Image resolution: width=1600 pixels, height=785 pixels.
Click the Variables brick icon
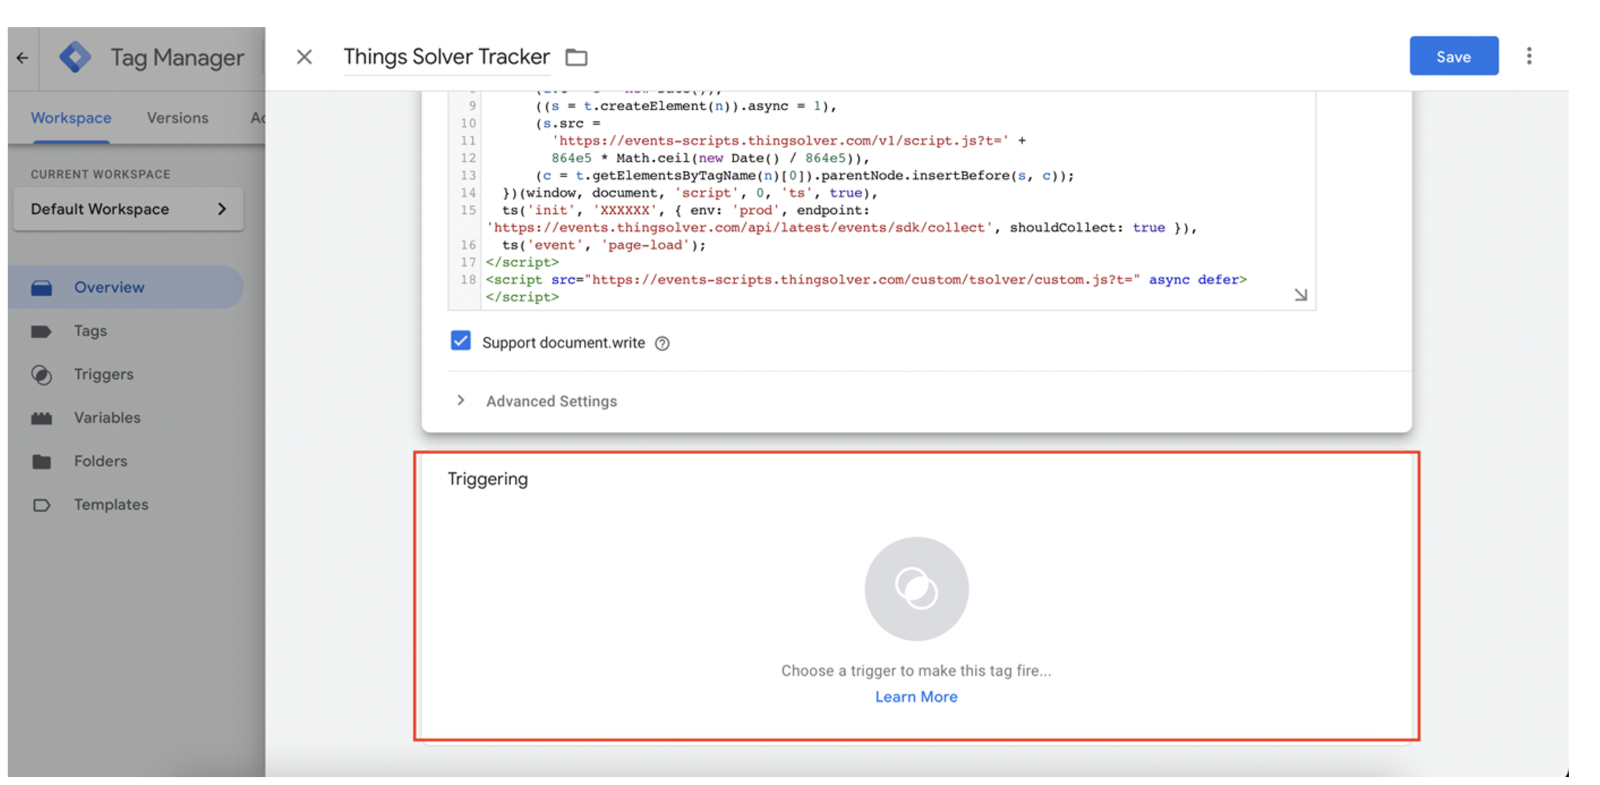click(x=41, y=418)
